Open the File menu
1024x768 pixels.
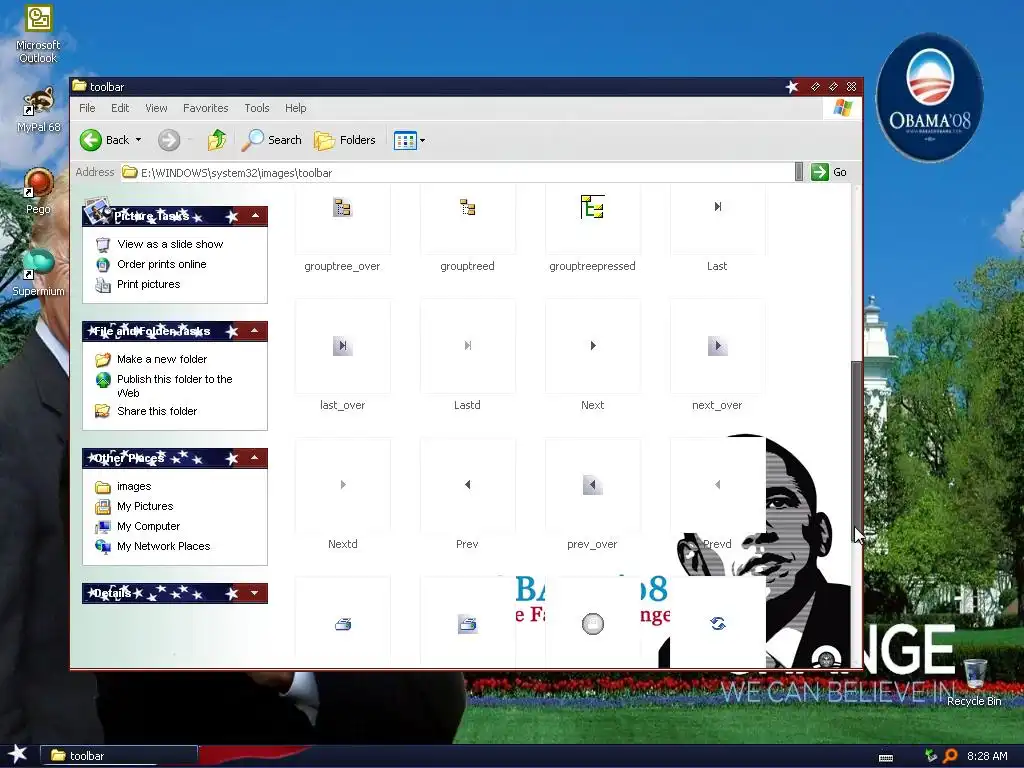click(x=87, y=108)
